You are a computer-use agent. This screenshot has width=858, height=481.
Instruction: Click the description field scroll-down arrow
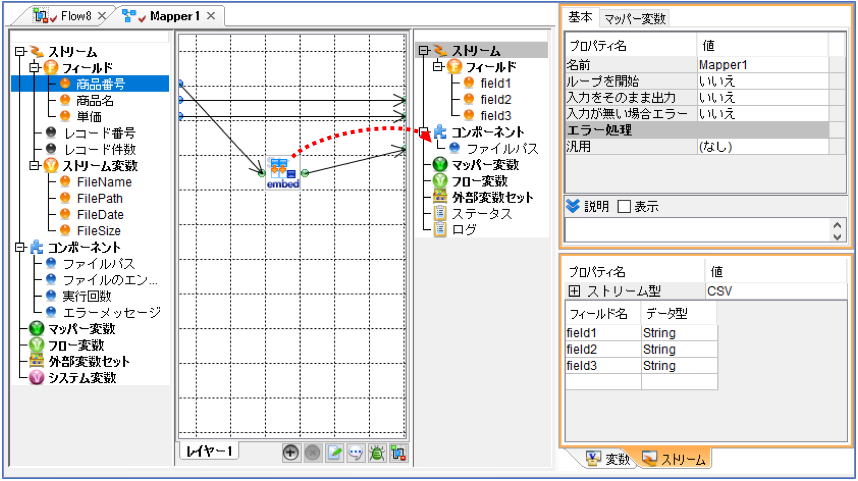pos(837,236)
